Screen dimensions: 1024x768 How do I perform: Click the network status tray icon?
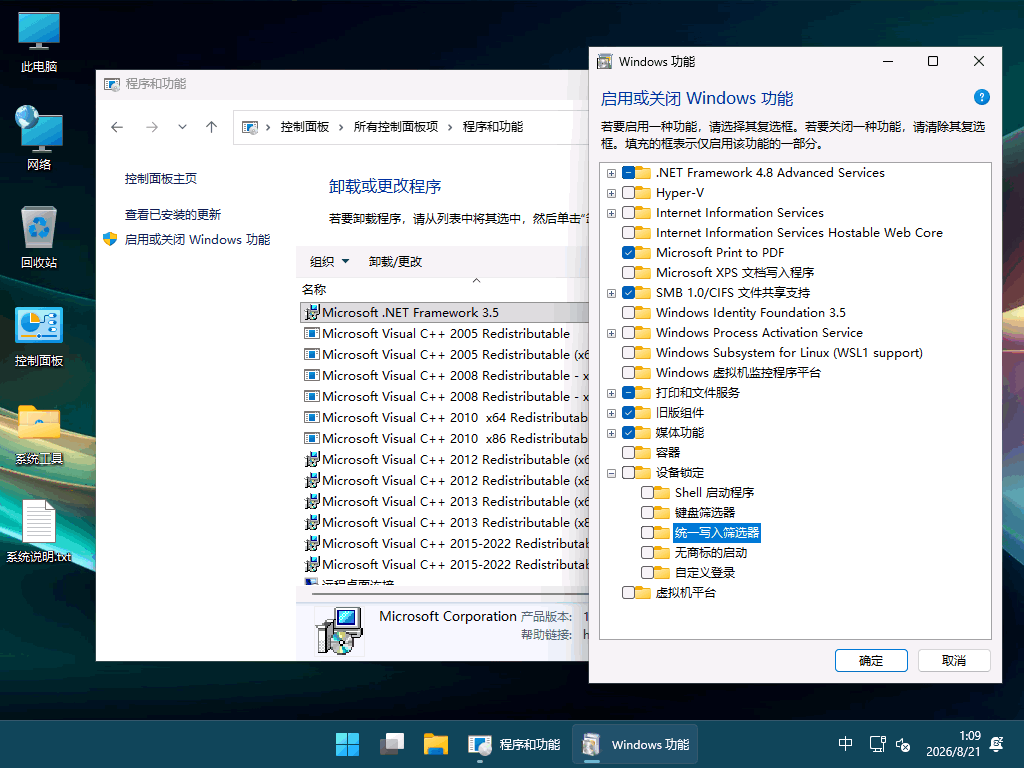[x=877, y=744]
